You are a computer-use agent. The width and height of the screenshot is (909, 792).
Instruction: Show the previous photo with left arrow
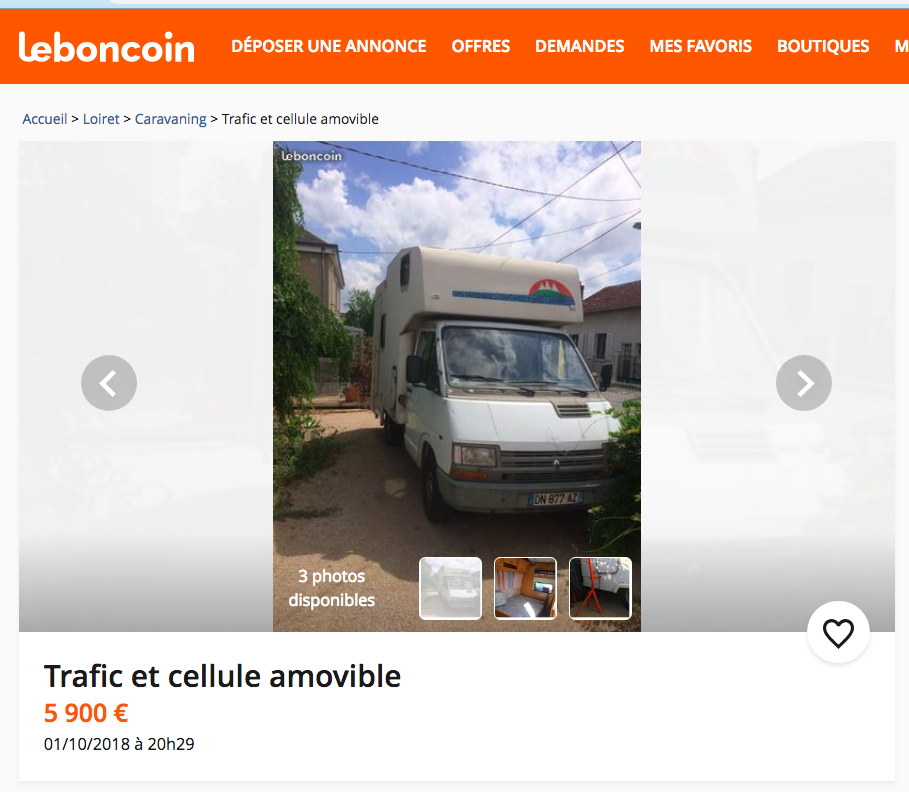[109, 383]
